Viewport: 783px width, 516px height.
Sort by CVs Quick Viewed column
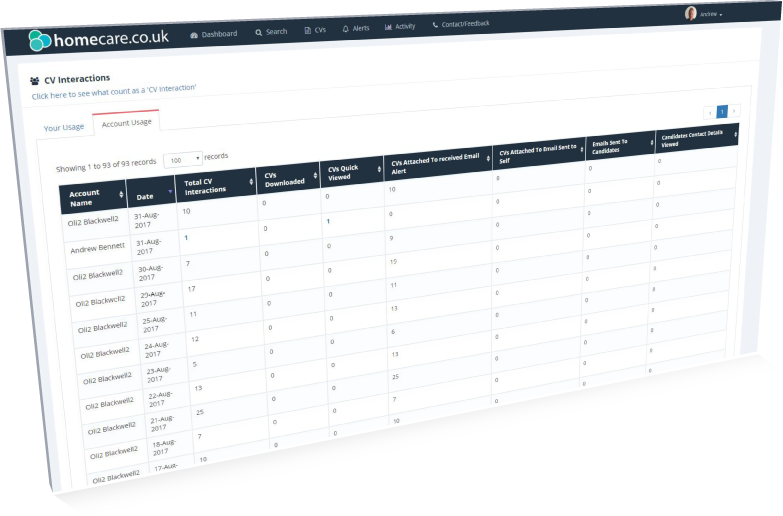click(x=352, y=171)
